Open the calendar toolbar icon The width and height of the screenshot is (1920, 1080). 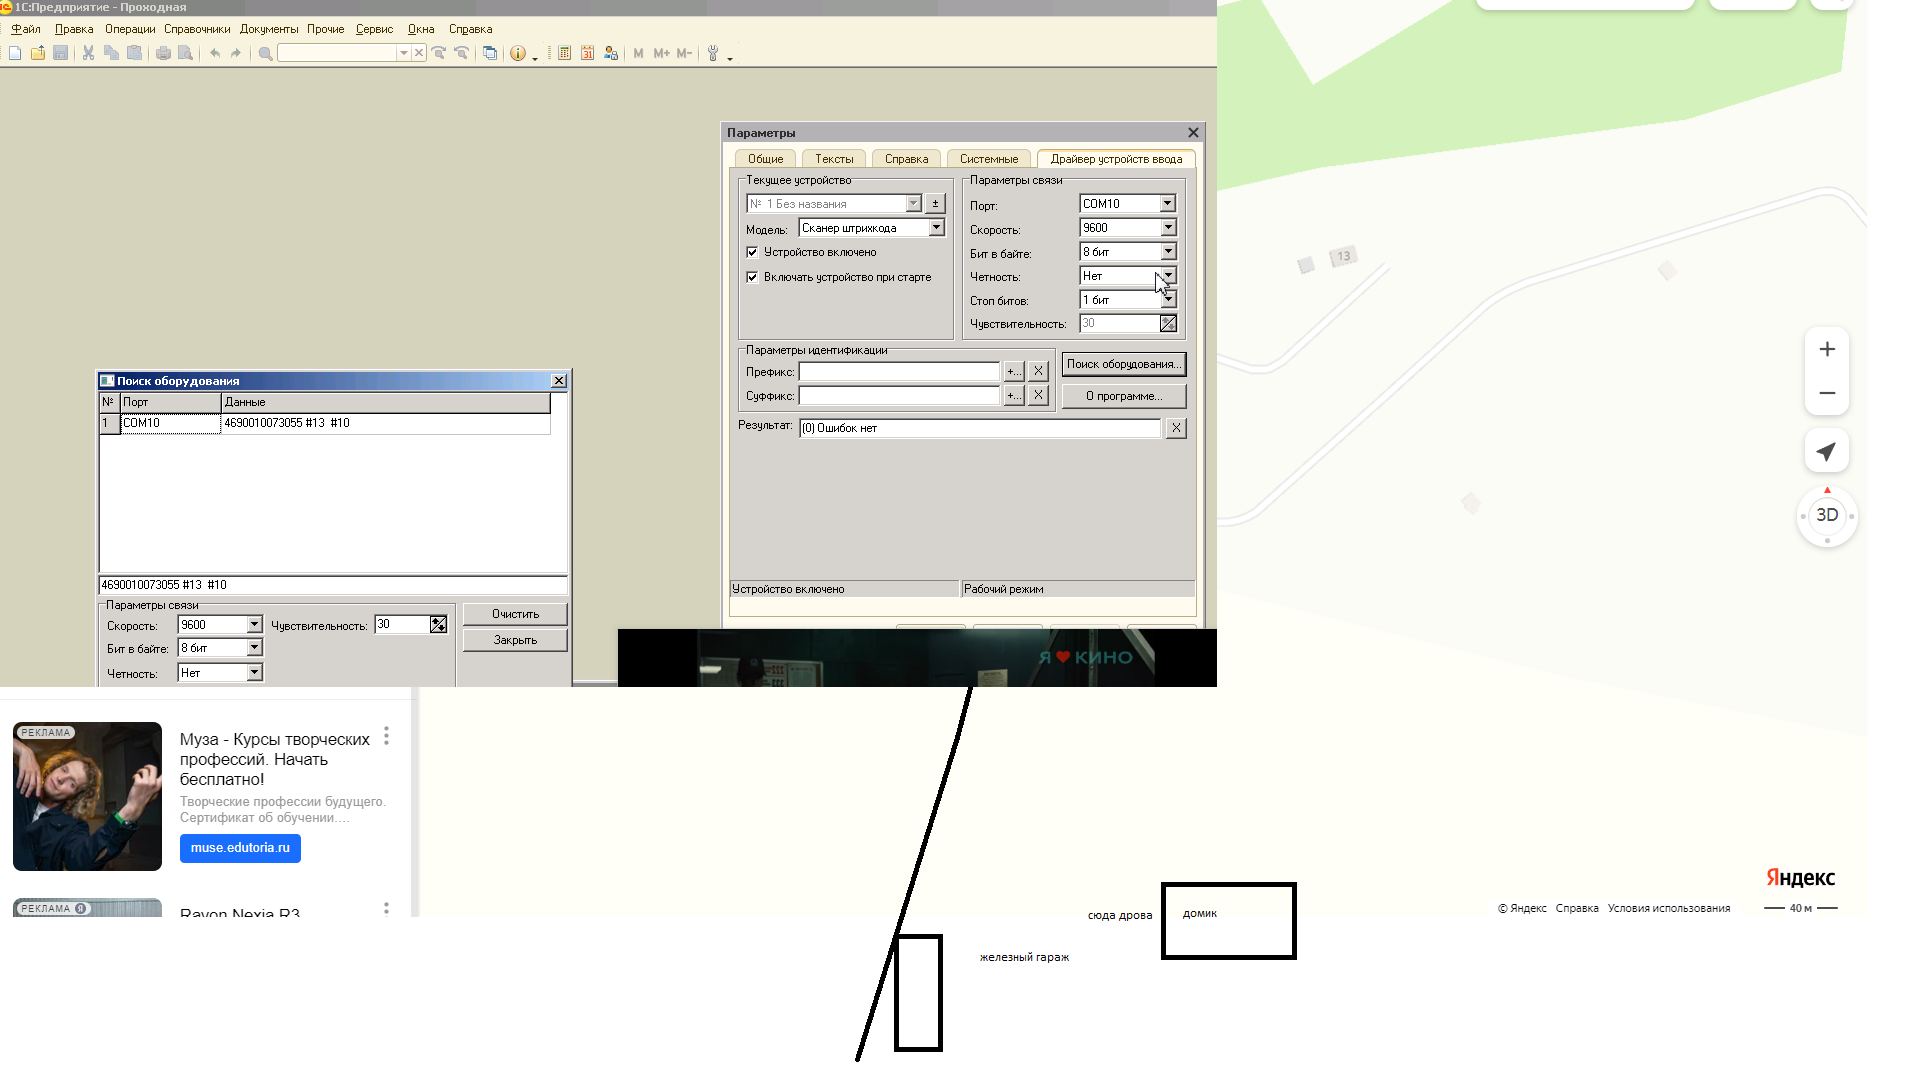(587, 53)
